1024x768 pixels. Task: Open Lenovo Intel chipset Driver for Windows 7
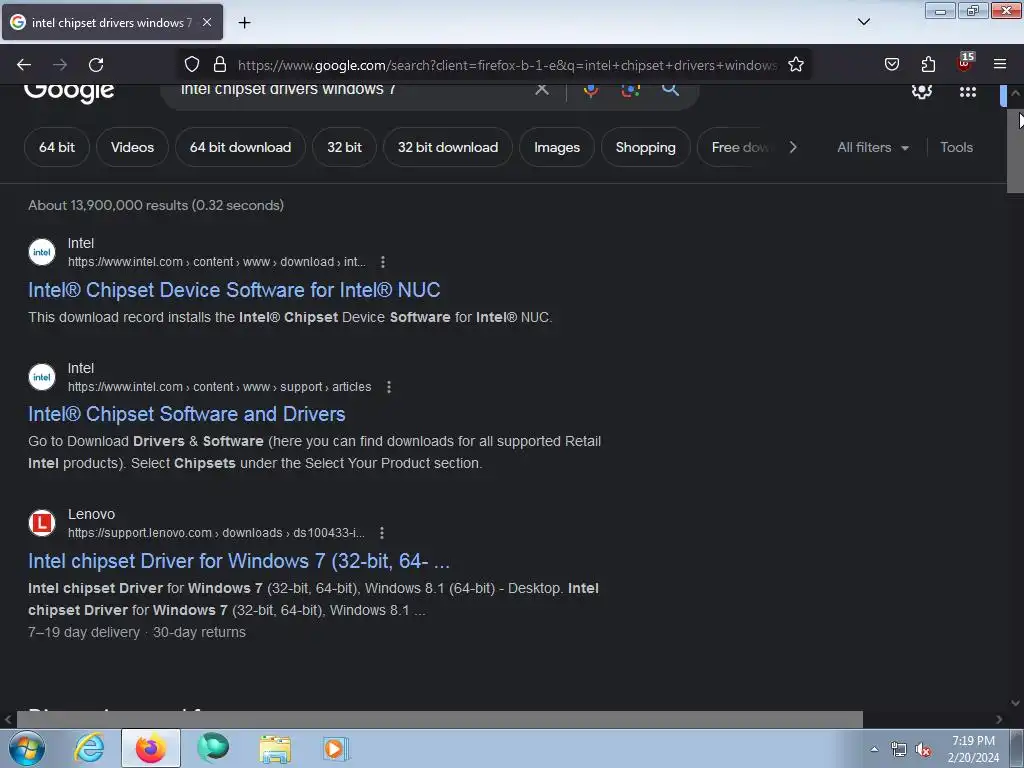tap(239, 561)
